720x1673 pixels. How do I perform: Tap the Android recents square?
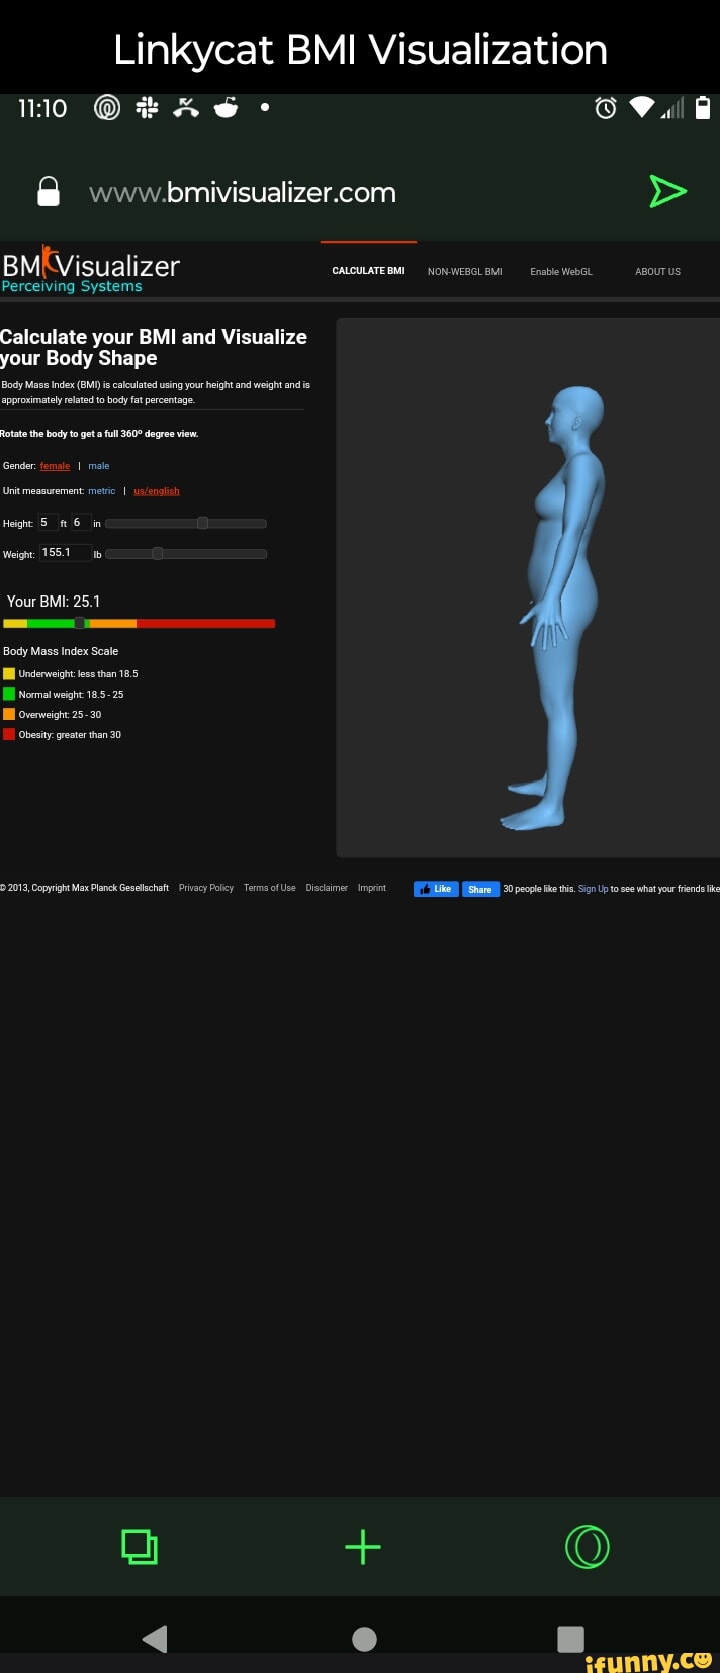(570, 1638)
